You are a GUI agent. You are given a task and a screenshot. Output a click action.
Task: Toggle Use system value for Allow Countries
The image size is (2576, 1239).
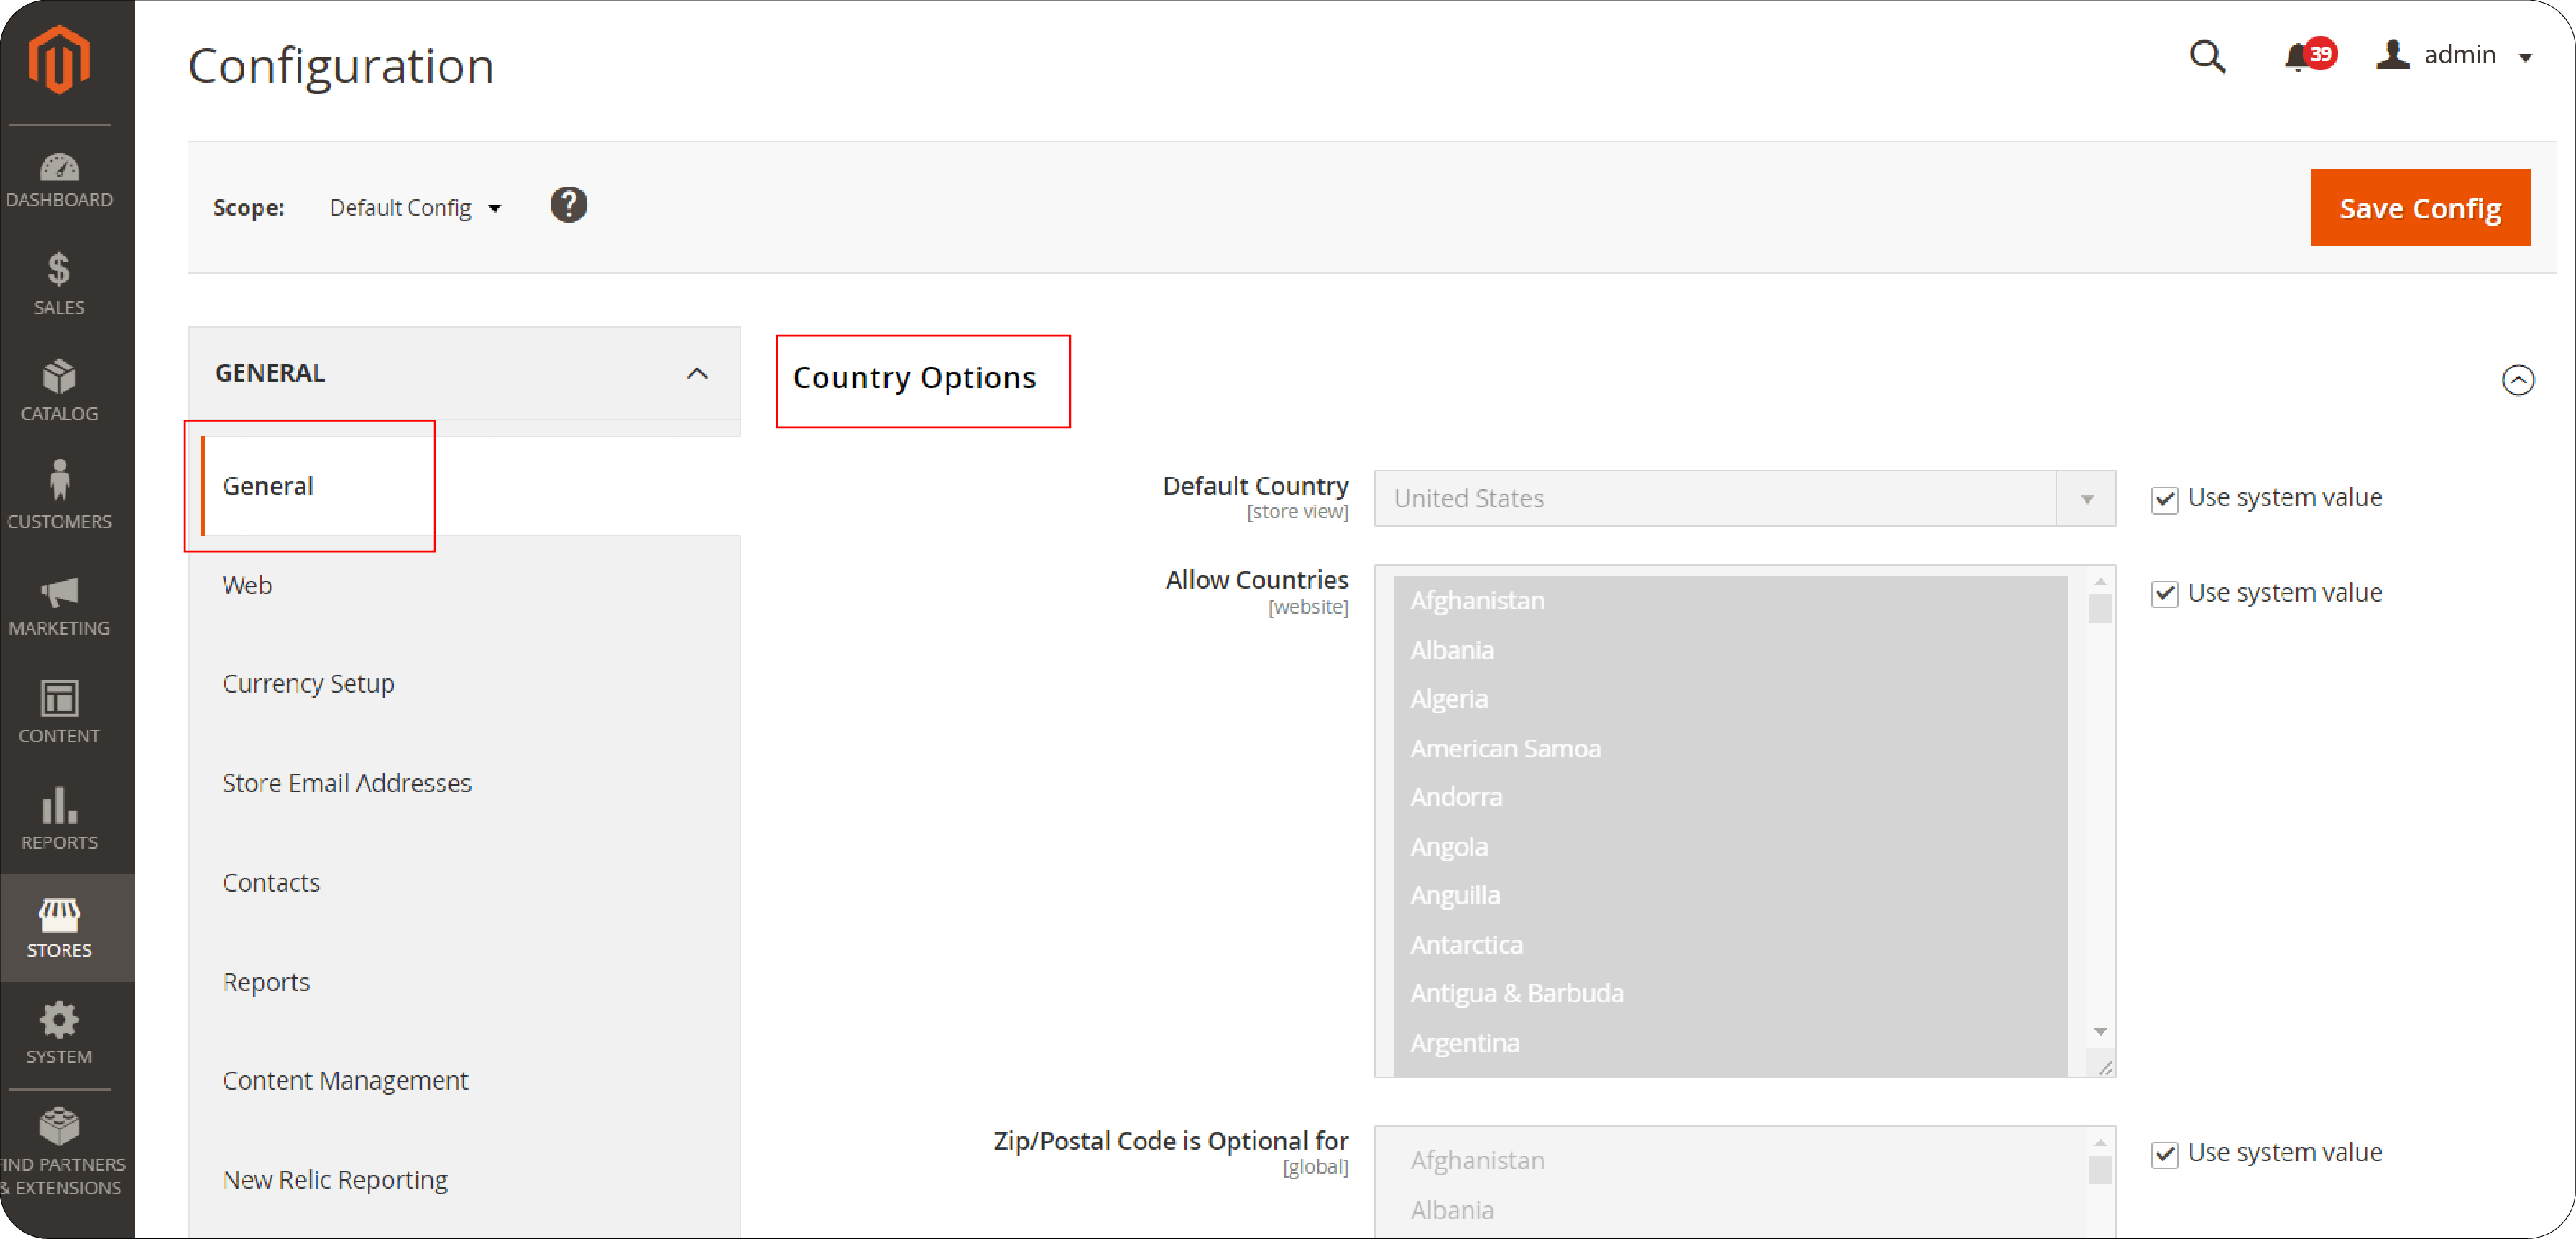click(x=2164, y=594)
